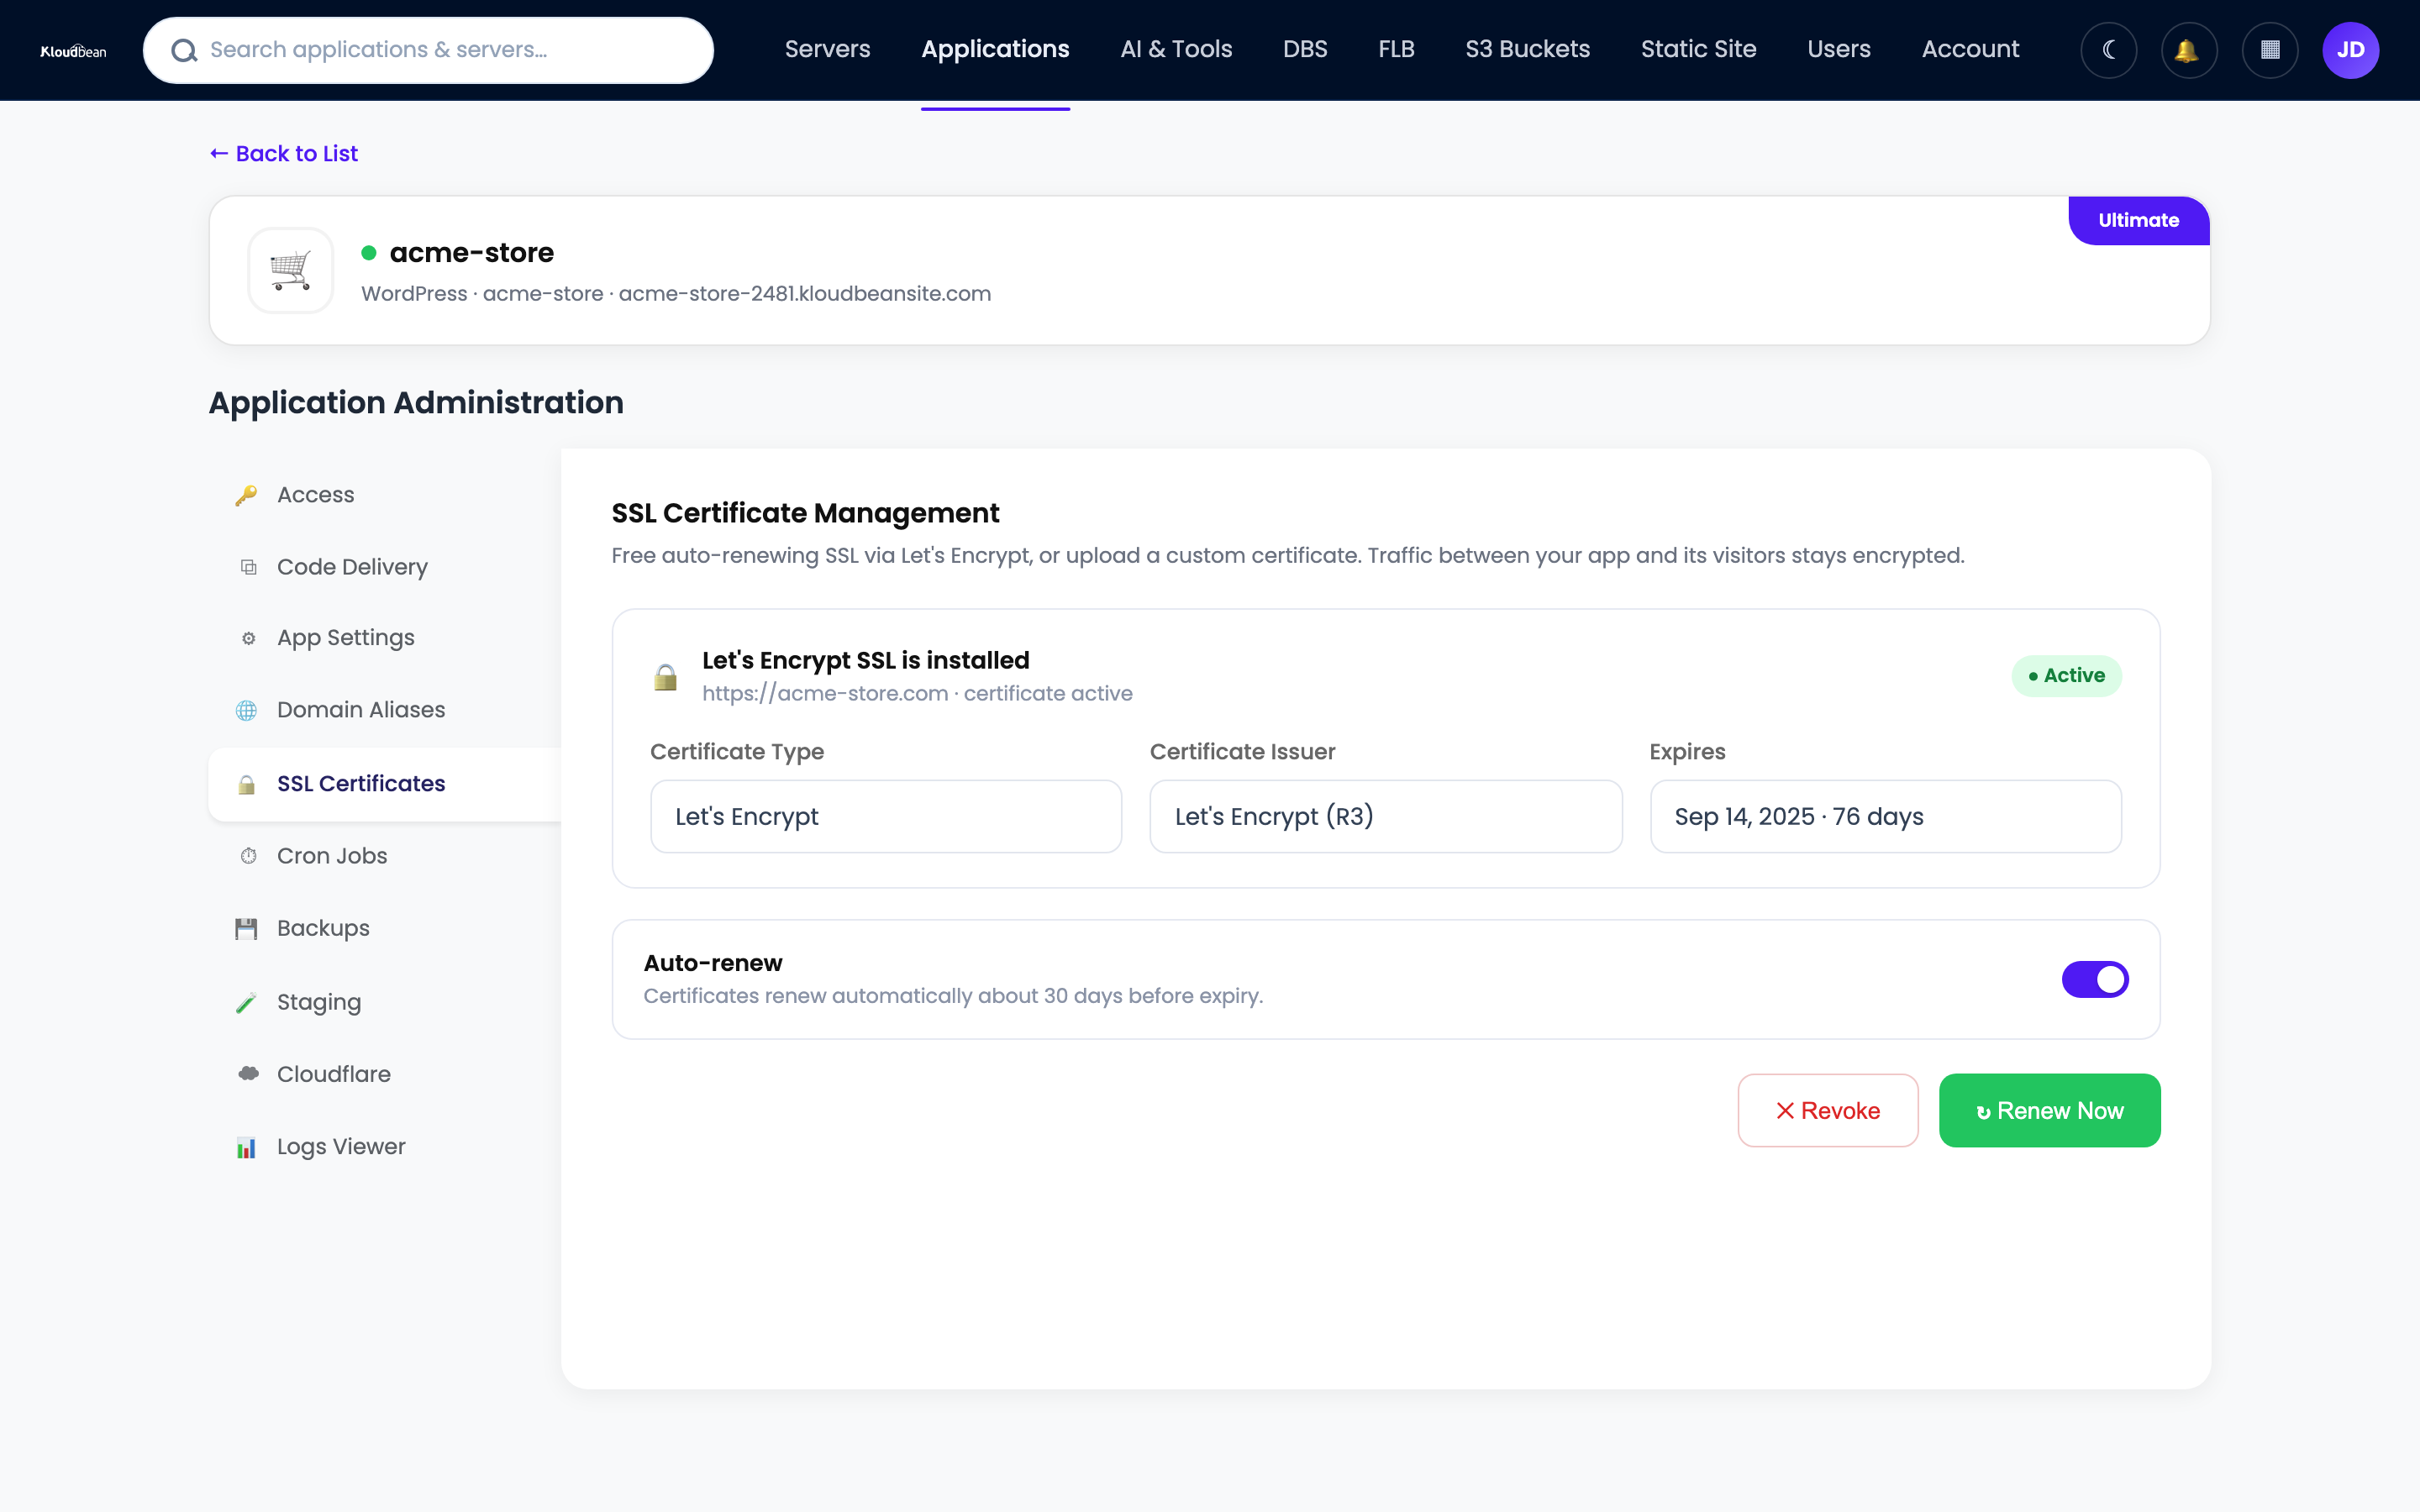Click the Application Administration heading
The height and width of the screenshot is (1512, 2420).
[x=416, y=402]
